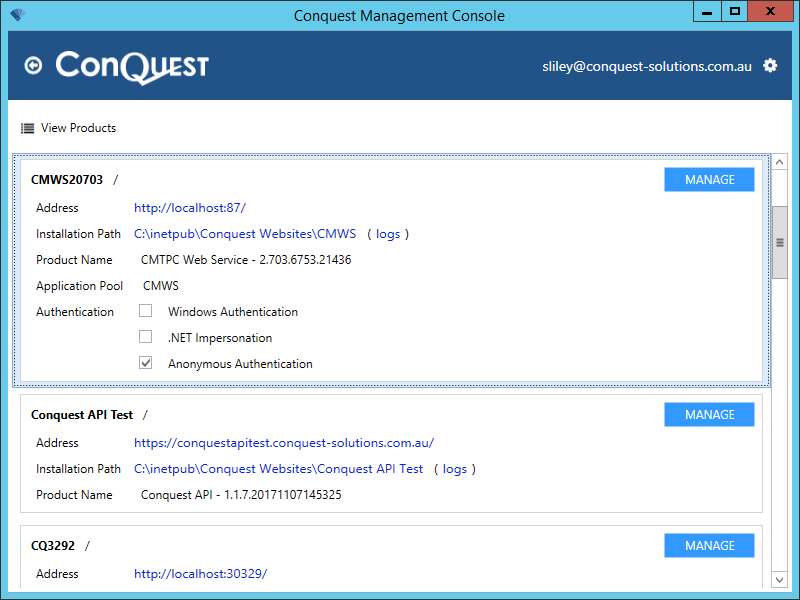The image size is (800, 600).
Task: Click the vertical scrollbar thumb
Action: [779, 242]
